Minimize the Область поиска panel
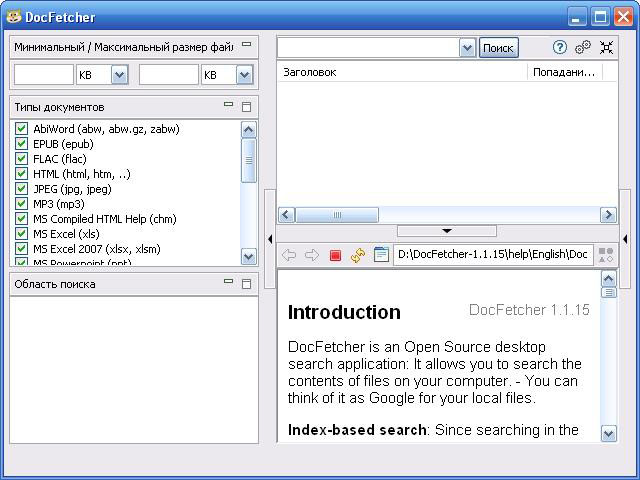The width and height of the screenshot is (640, 480). pos(229,281)
